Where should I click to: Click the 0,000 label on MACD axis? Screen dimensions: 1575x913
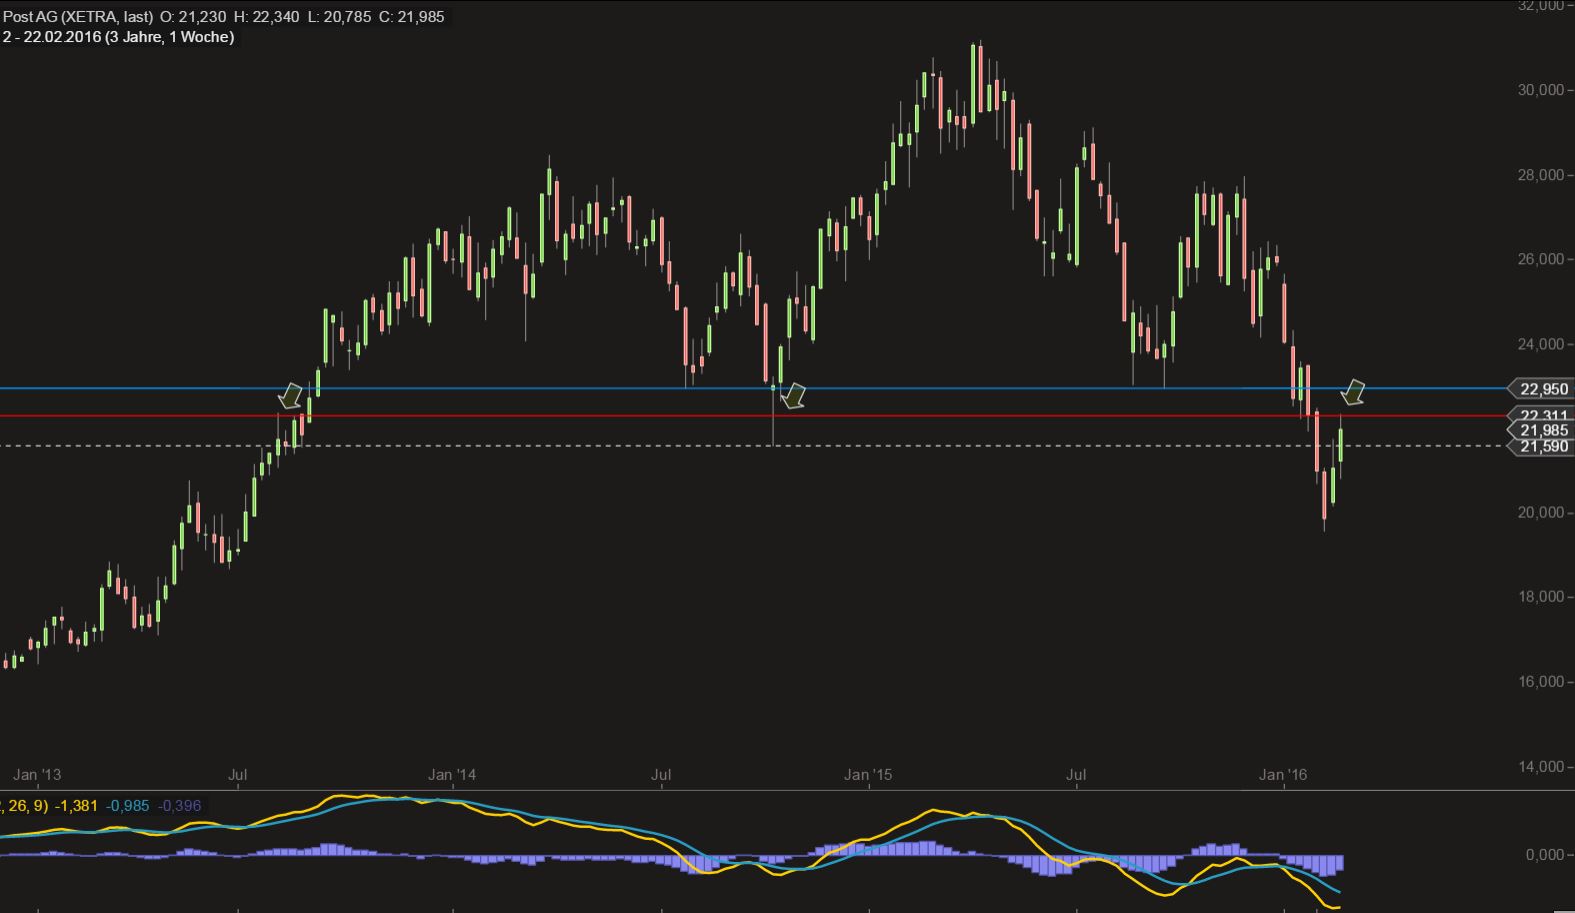coord(1544,855)
